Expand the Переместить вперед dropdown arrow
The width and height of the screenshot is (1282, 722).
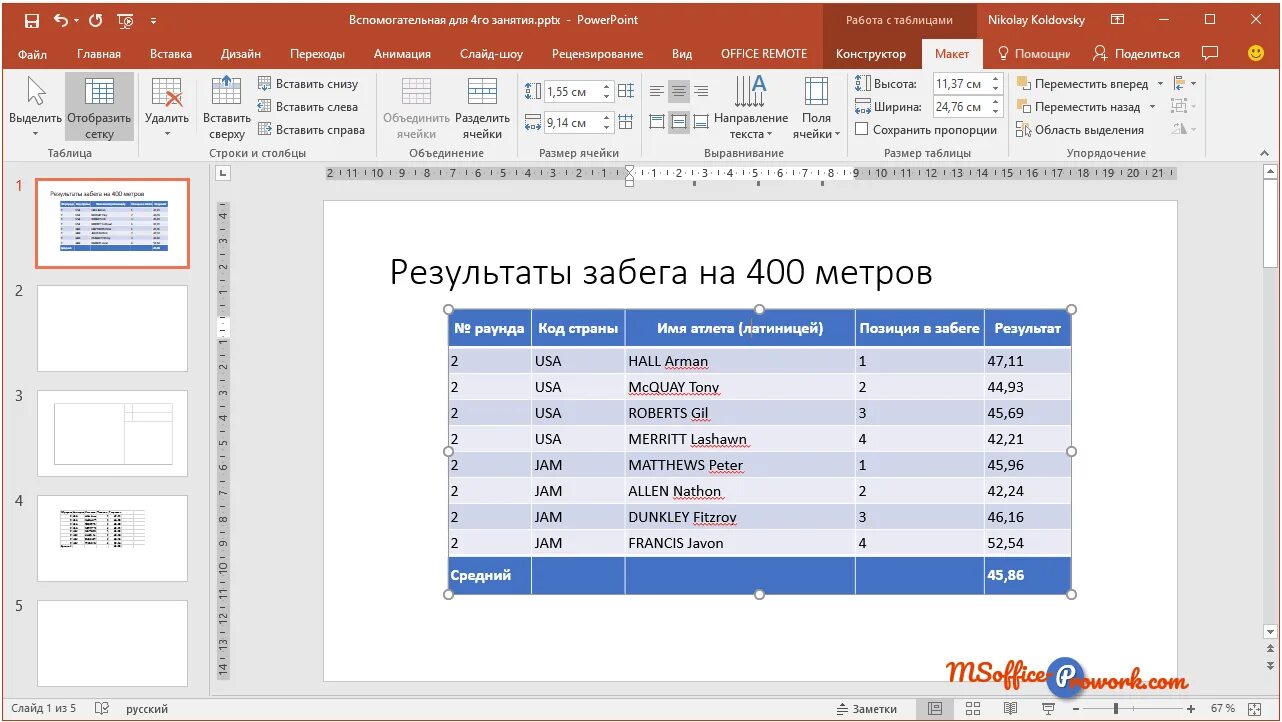coord(1160,84)
